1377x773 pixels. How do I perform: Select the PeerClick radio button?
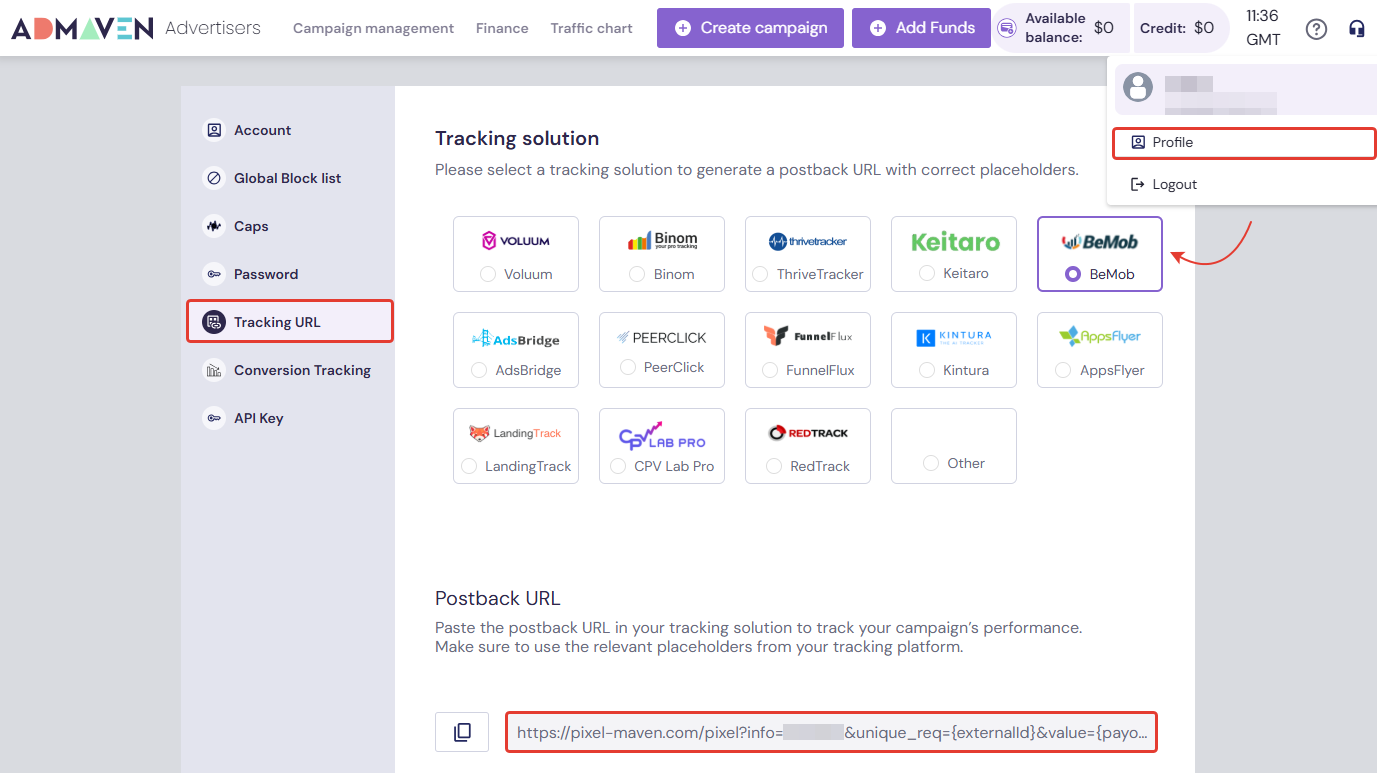628,367
